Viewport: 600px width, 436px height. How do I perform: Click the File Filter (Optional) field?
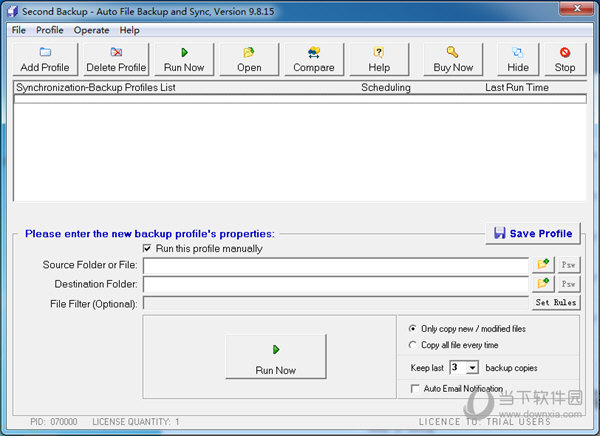coord(336,303)
